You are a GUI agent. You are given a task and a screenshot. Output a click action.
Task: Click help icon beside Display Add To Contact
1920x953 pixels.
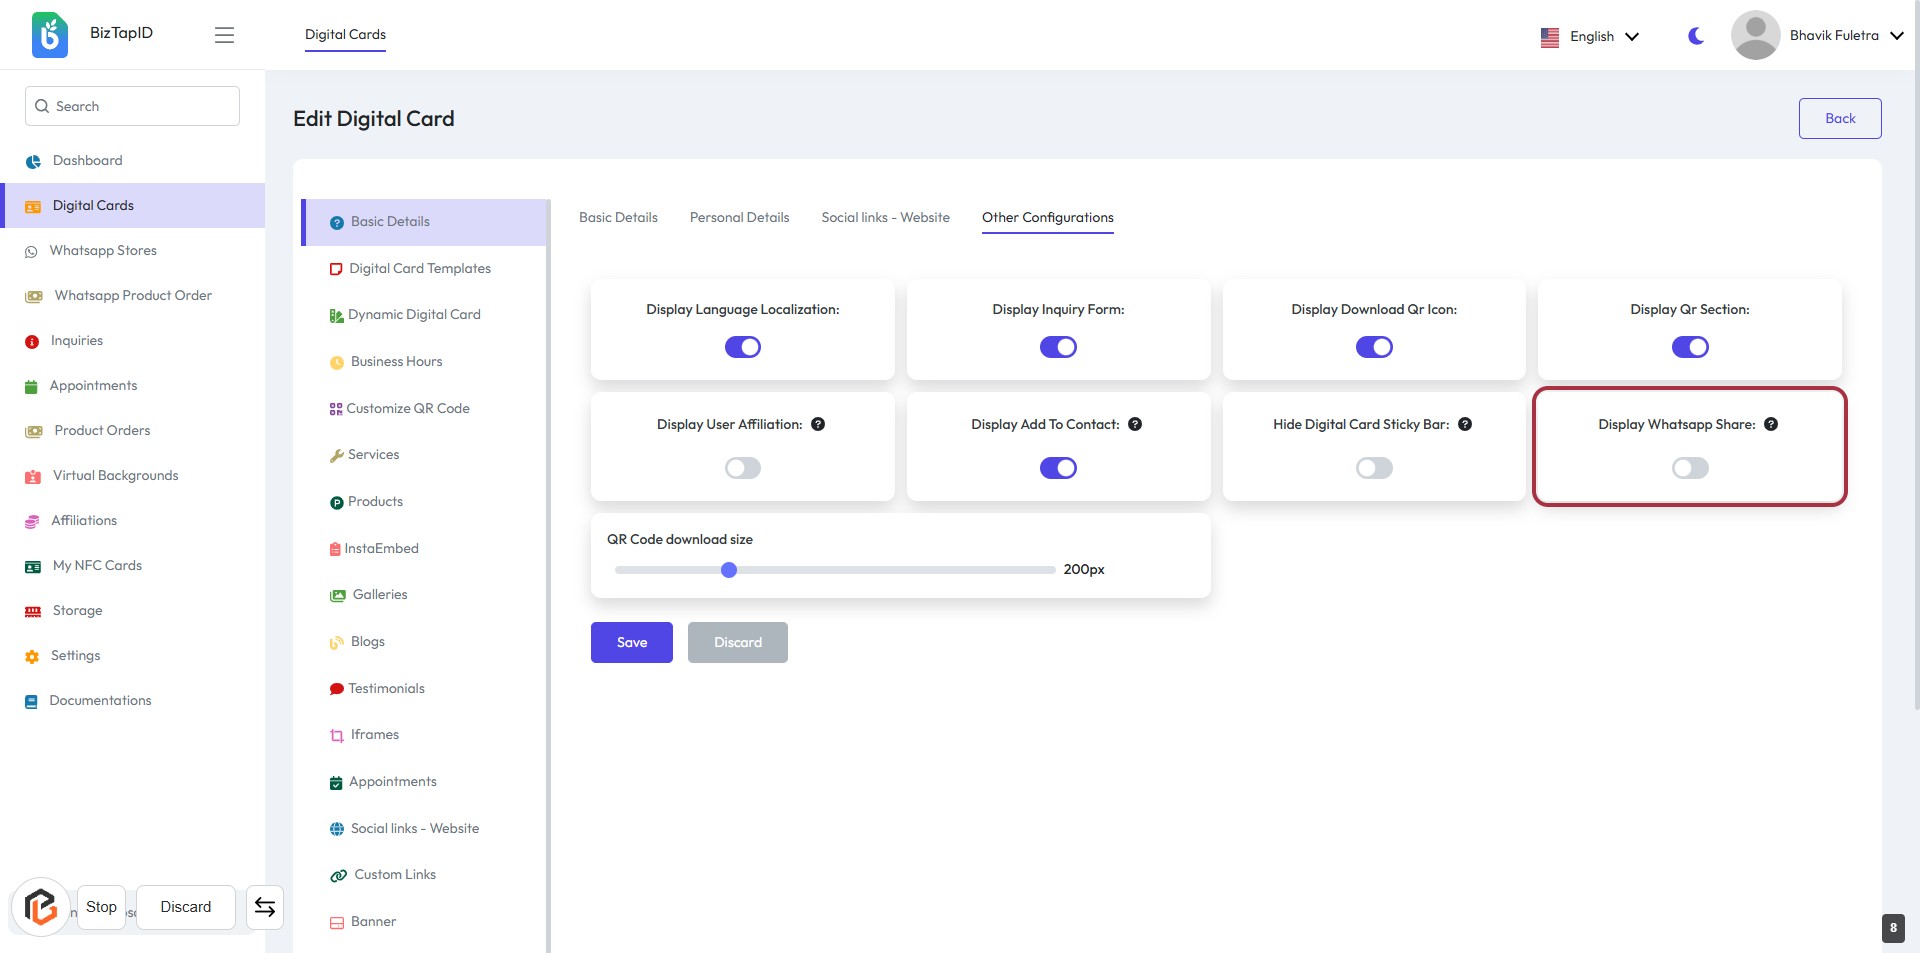coord(1135,424)
